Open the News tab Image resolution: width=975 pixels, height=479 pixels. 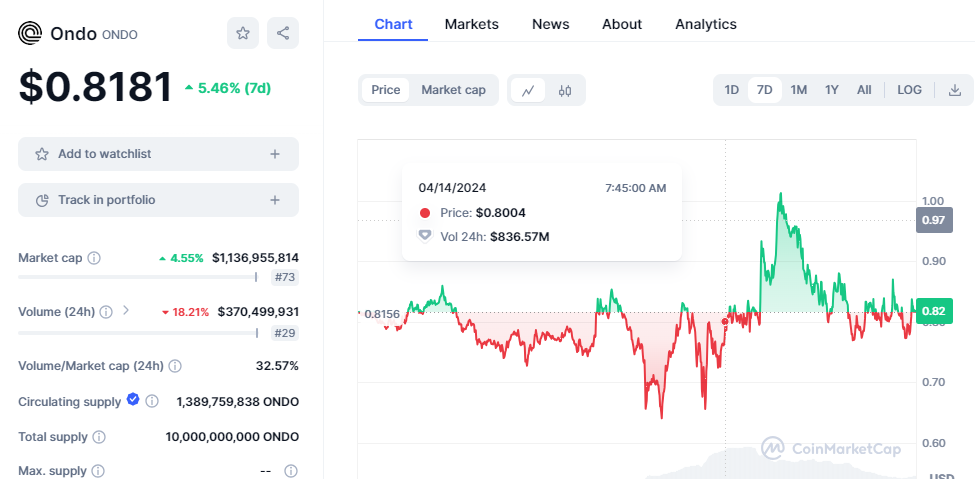550,24
